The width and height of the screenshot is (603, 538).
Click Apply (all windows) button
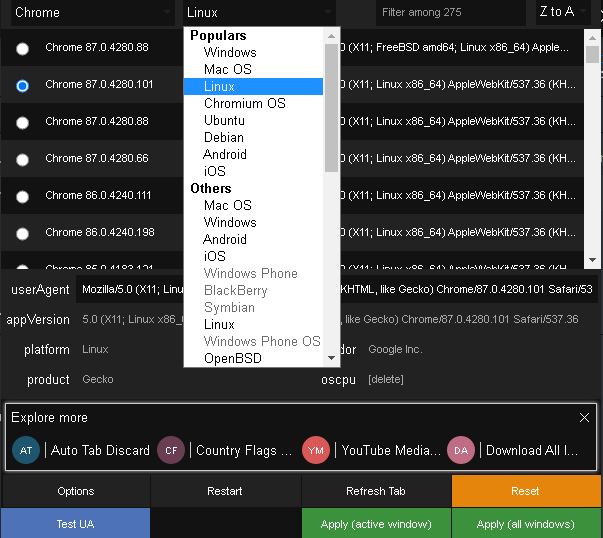click(526, 524)
